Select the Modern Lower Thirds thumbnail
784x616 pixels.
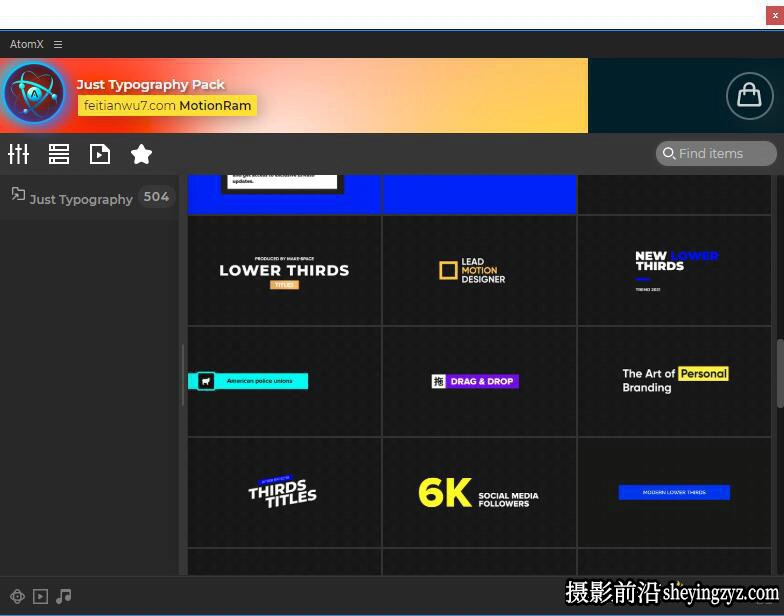tap(674, 492)
